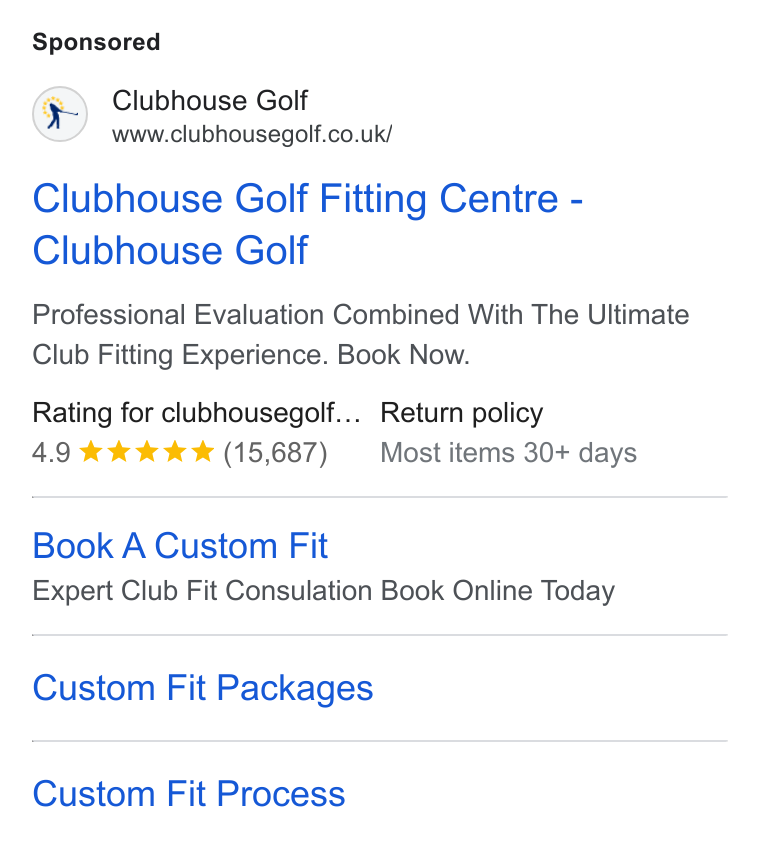
Task: Click the second gold rating star
Action: click(x=119, y=452)
